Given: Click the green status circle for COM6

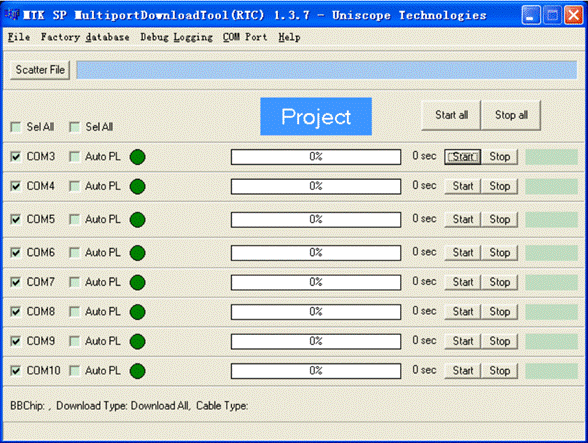Looking at the screenshot, I should 138,253.
